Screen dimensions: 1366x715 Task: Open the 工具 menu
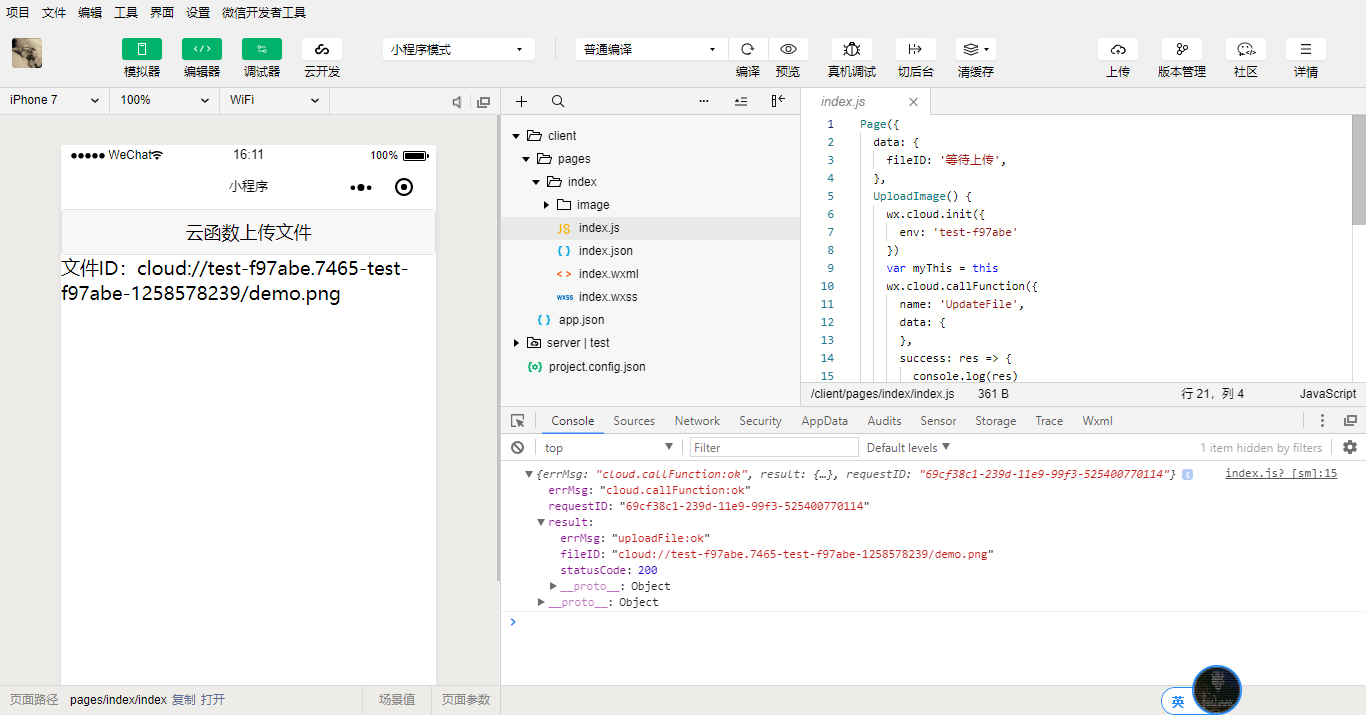[126, 13]
